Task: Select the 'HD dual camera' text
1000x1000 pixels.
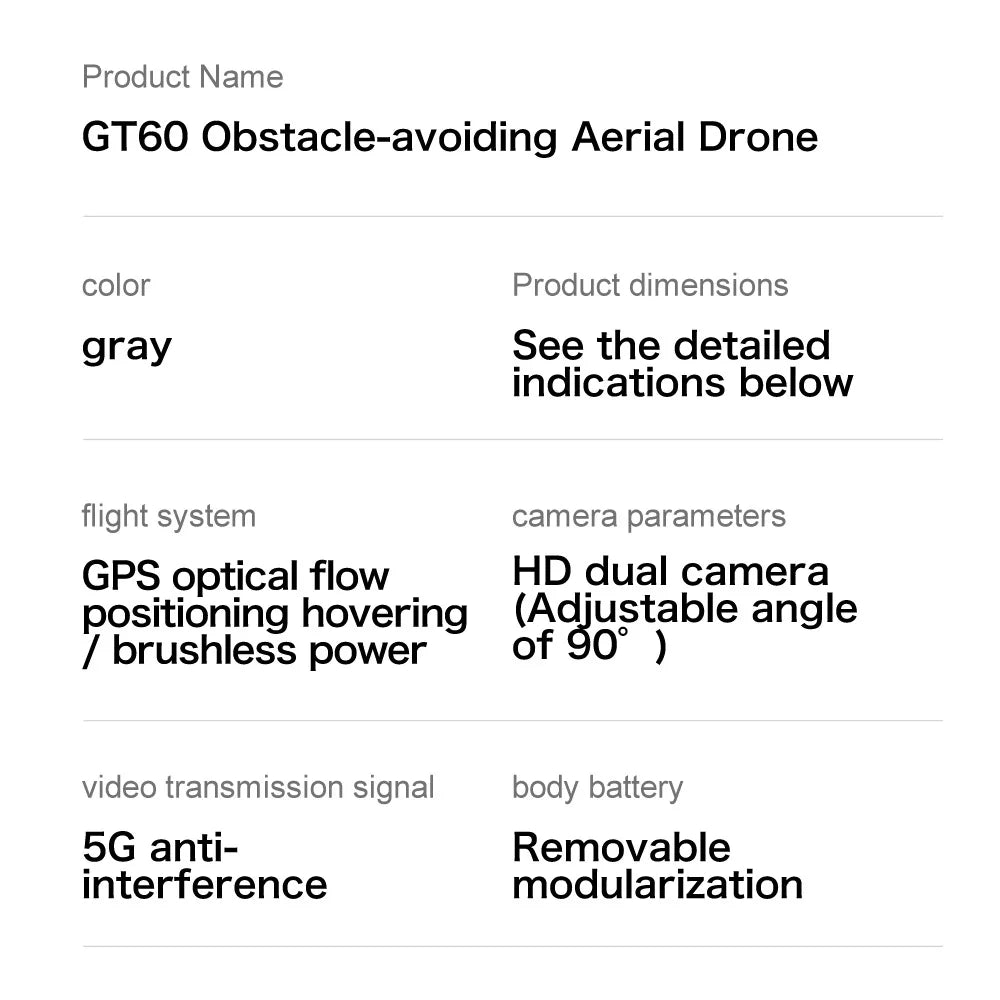Action: pyautogui.click(x=670, y=571)
